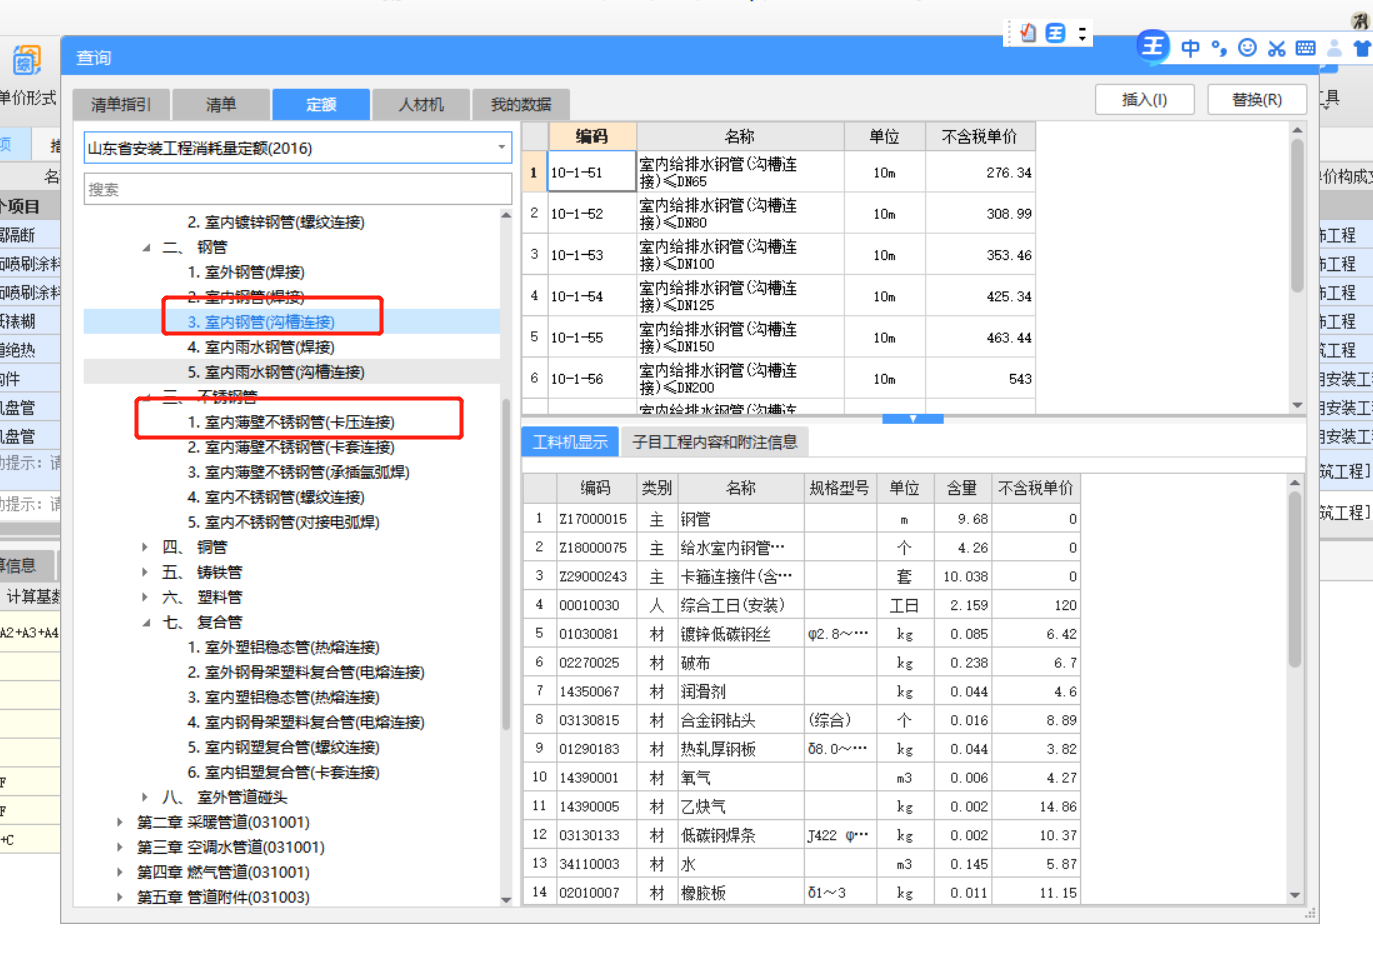1373x961 pixels.
Task: Expand the 四、铜管 tree node
Action: (x=146, y=547)
